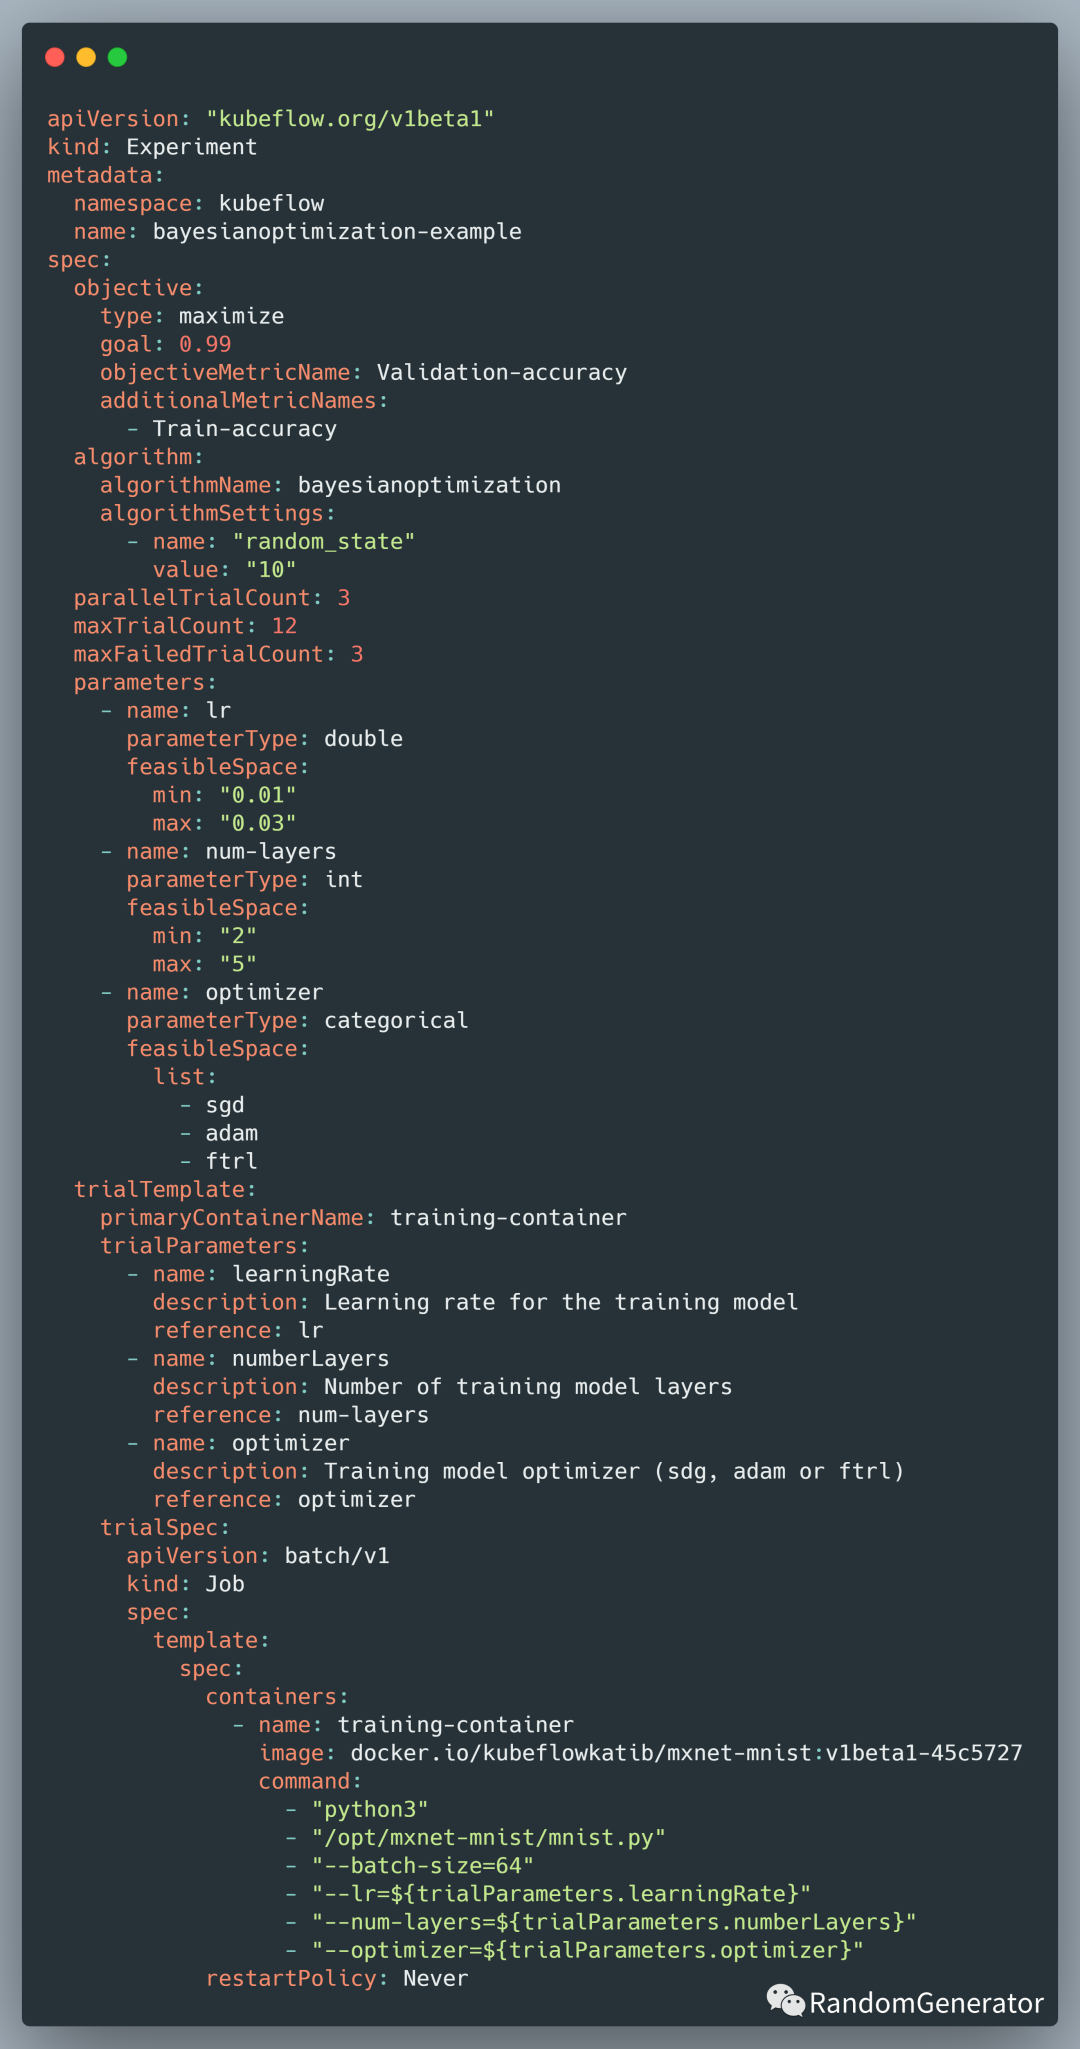
Task: Click the restartPolicy Never value
Action: pos(435,1979)
